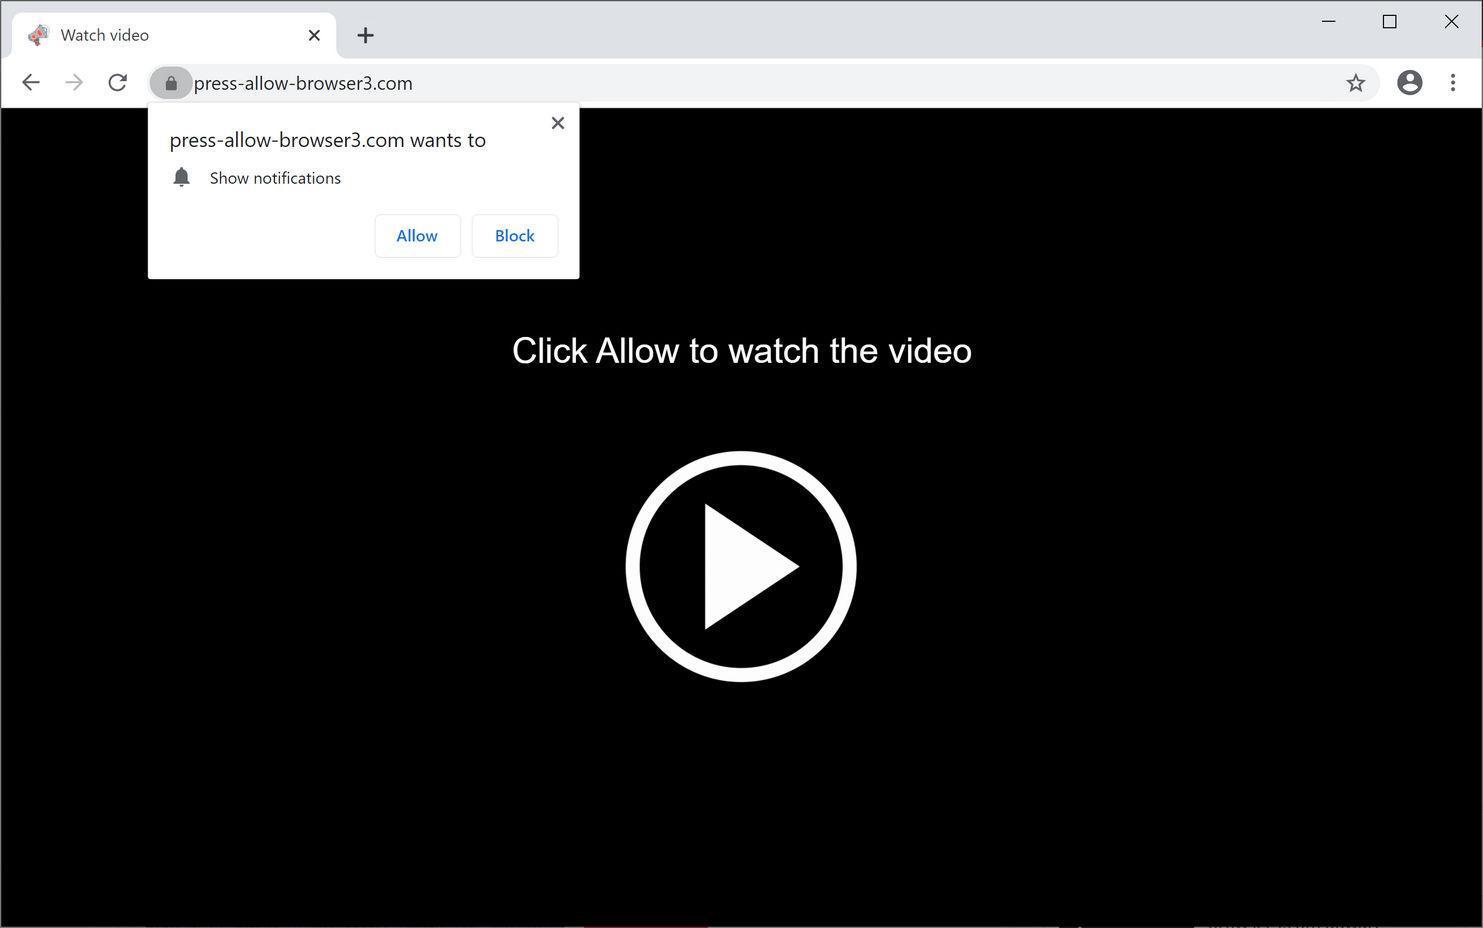
Task: Click the Click Allow to watch heading
Action: pyautogui.click(x=741, y=350)
